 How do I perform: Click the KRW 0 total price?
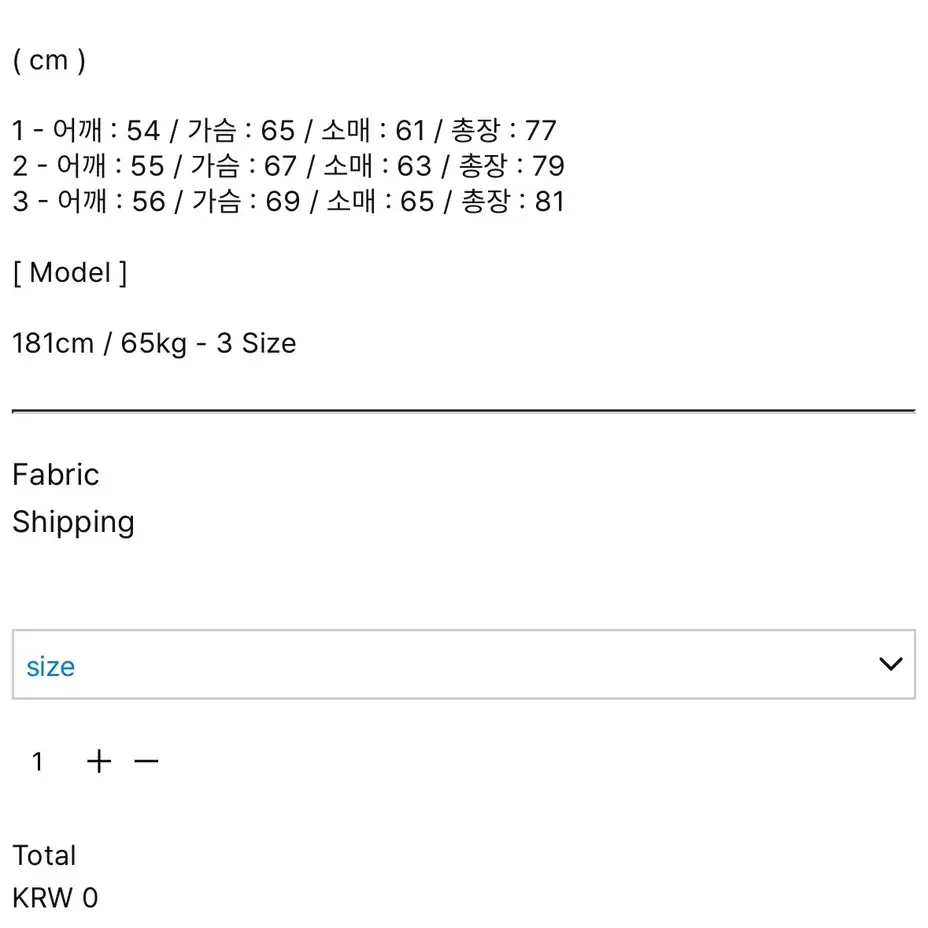point(55,898)
